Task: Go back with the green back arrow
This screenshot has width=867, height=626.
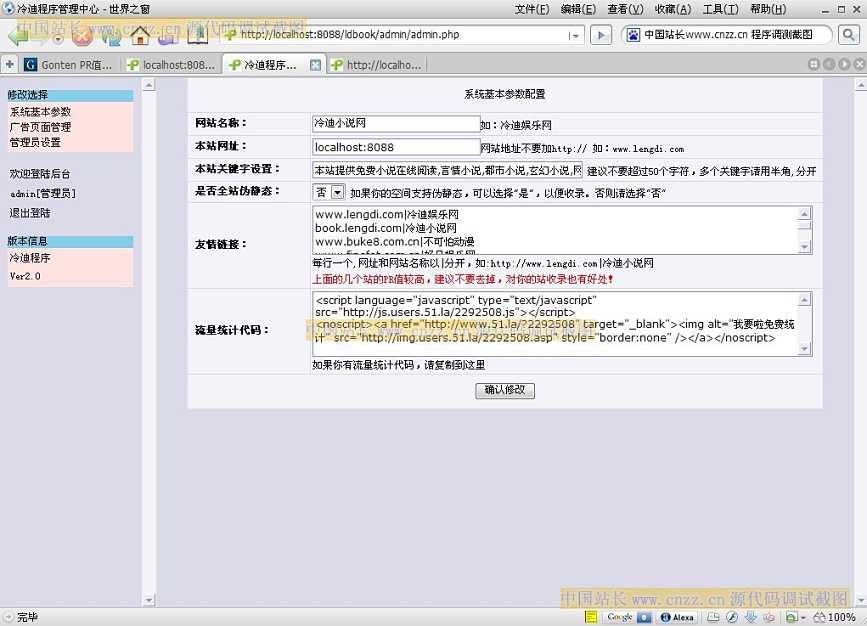Action: pyautogui.click(x=19, y=35)
